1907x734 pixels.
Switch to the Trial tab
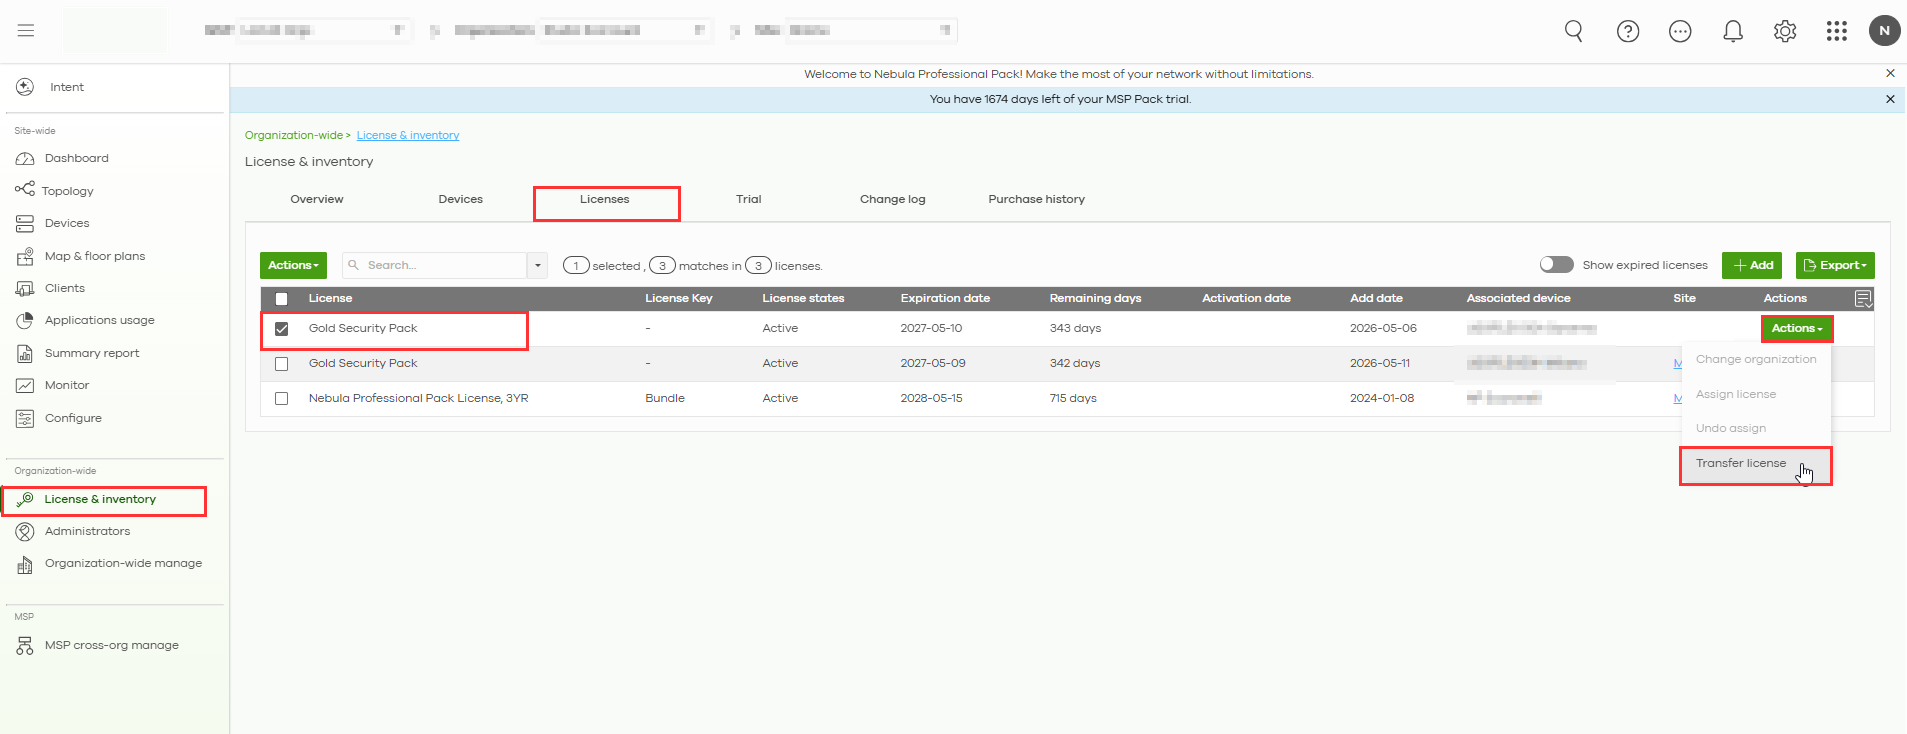(749, 199)
